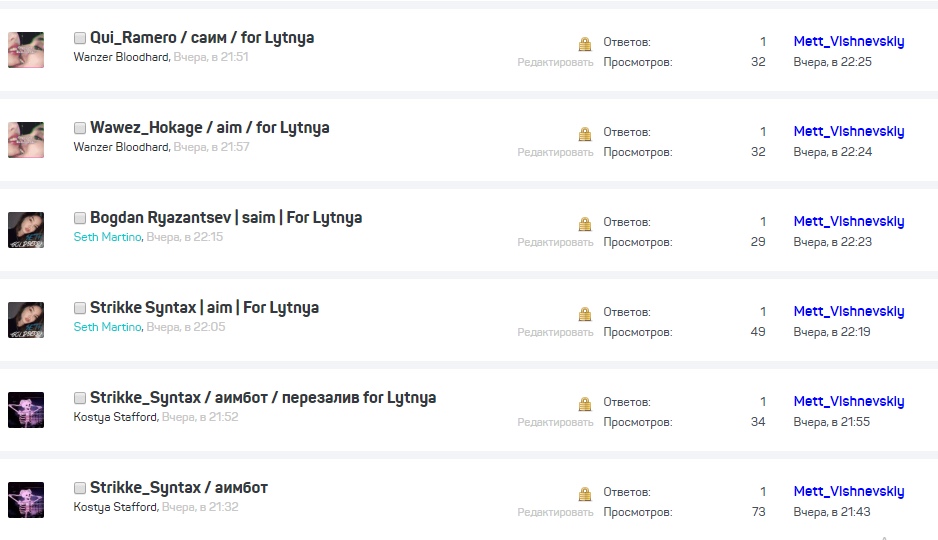938x540 pixels.
Task: Click Редактировать for Qui_Ramero thread
Action: pyautogui.click(x=555, y=62)
